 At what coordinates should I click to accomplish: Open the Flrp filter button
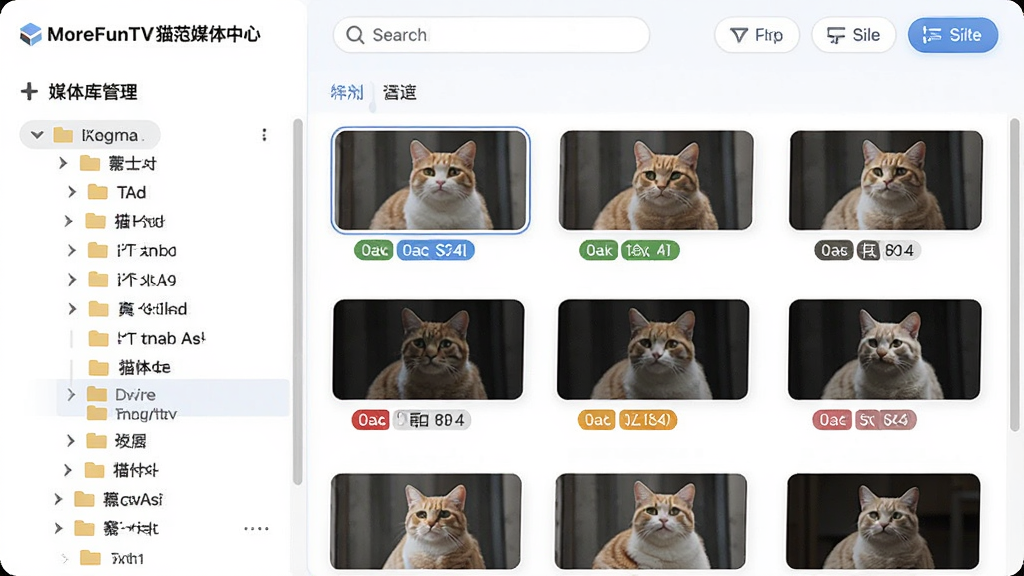click(x=757, y=35)
